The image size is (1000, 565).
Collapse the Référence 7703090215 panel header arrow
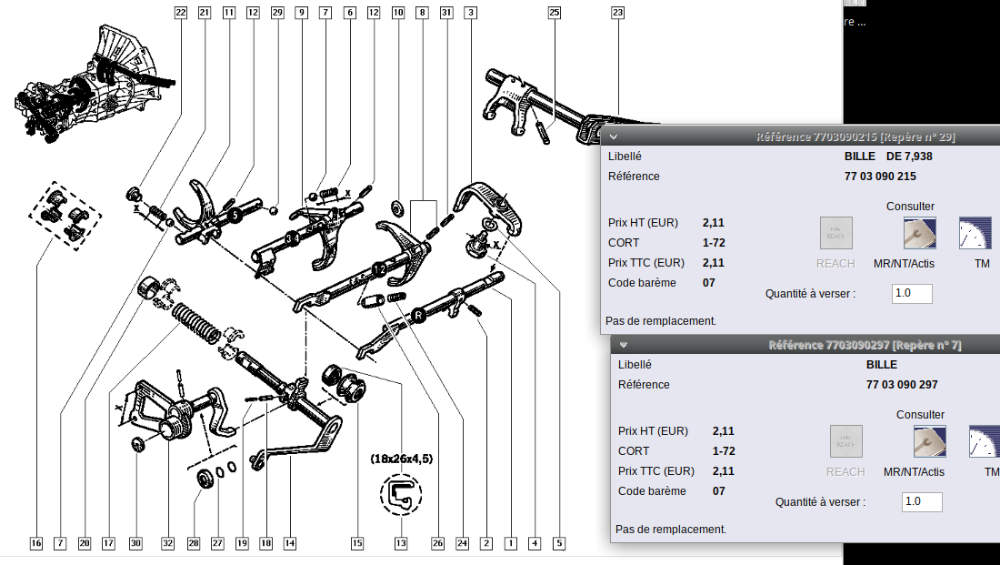(613, 137)
